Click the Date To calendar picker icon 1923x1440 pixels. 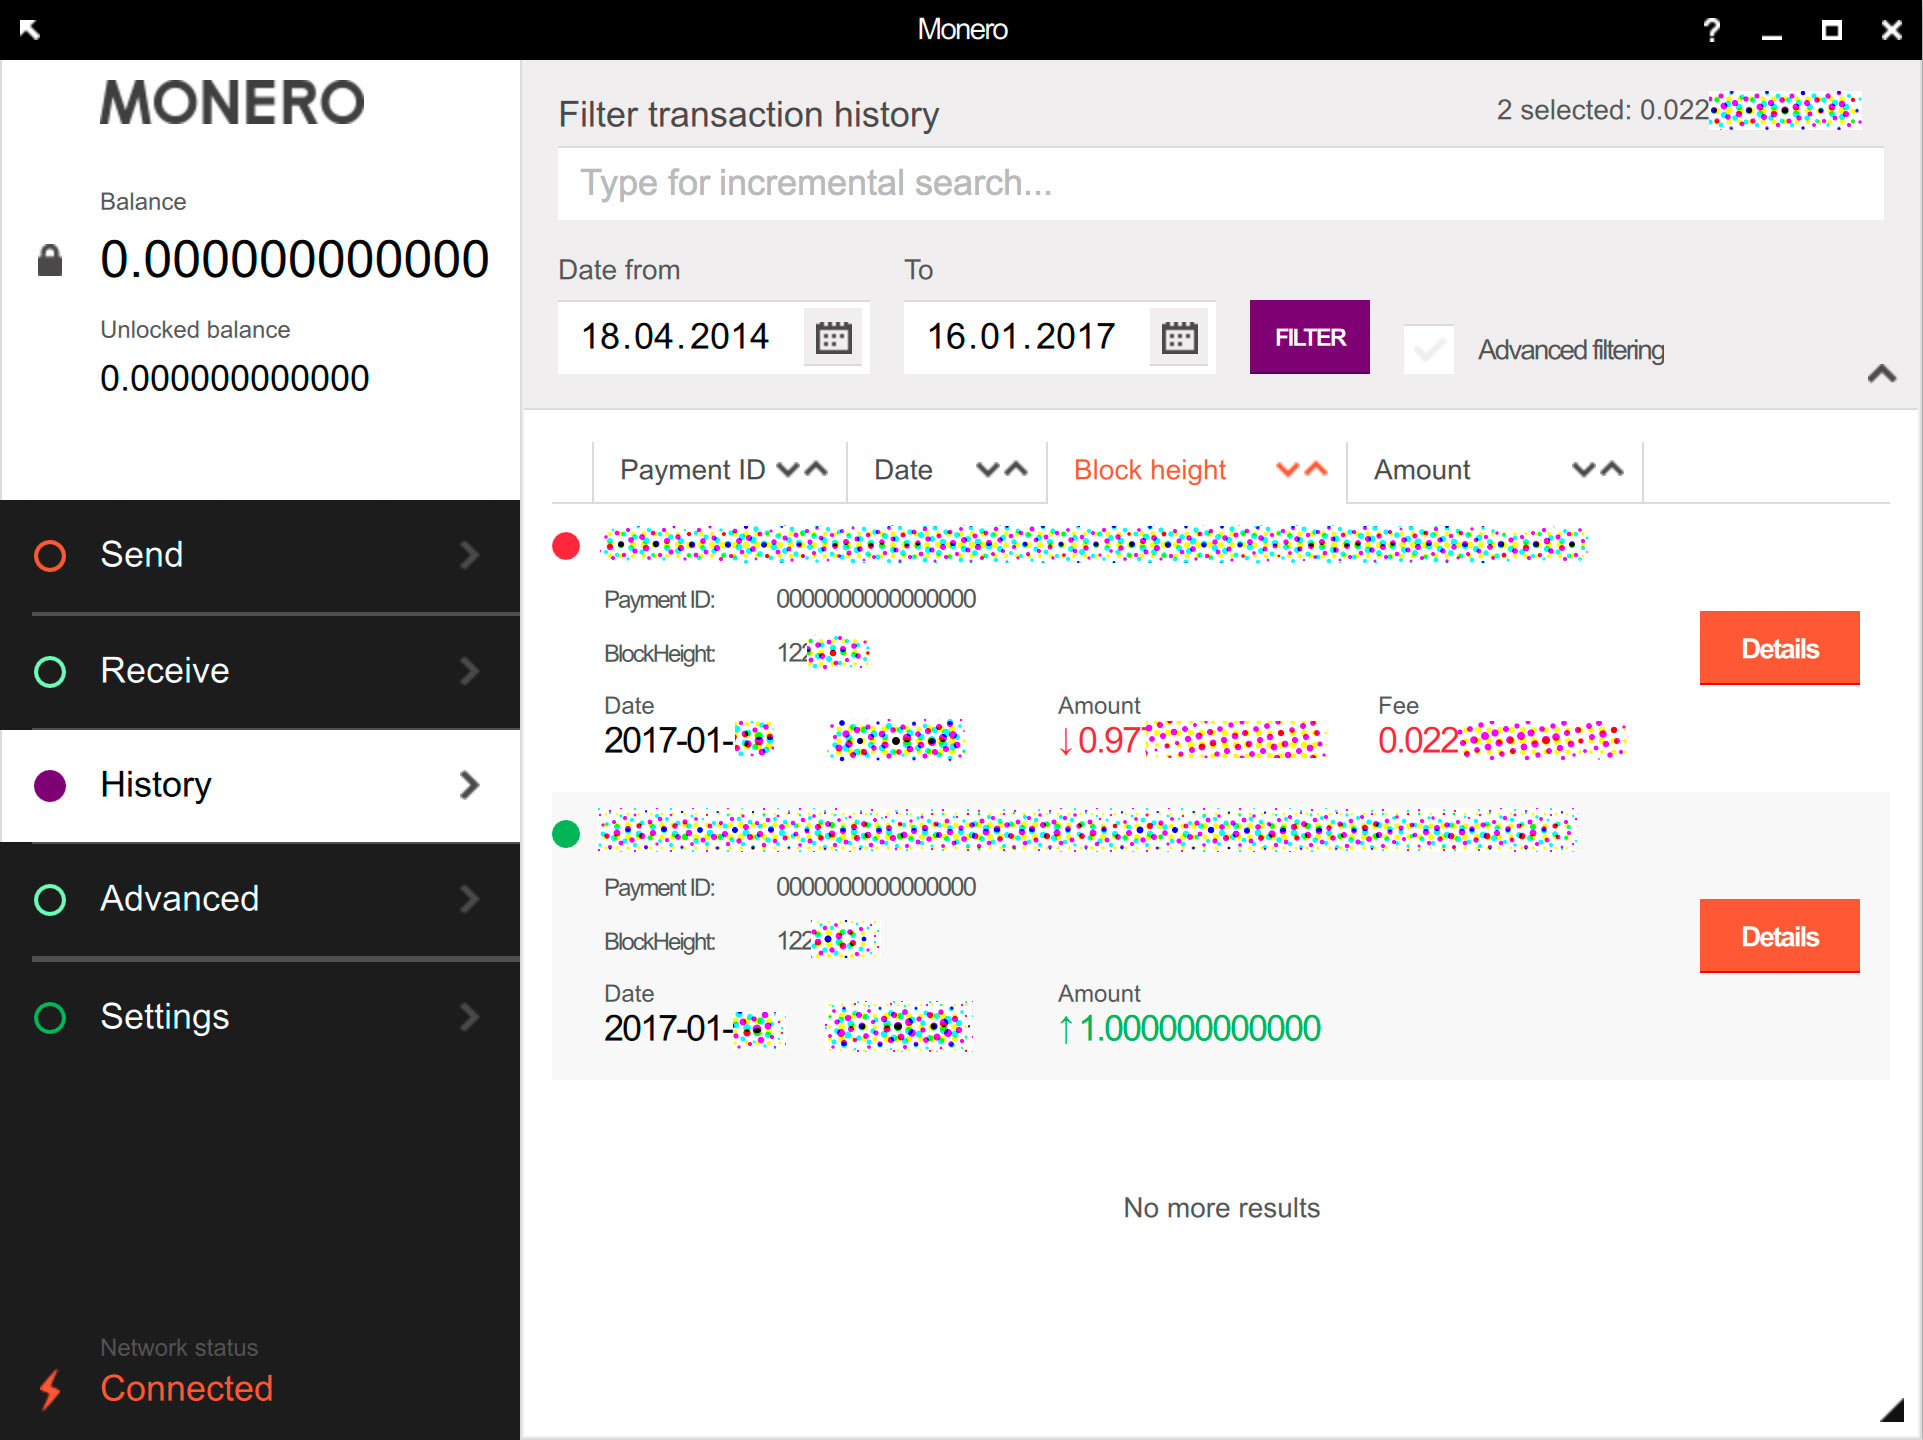(1183, 336)
